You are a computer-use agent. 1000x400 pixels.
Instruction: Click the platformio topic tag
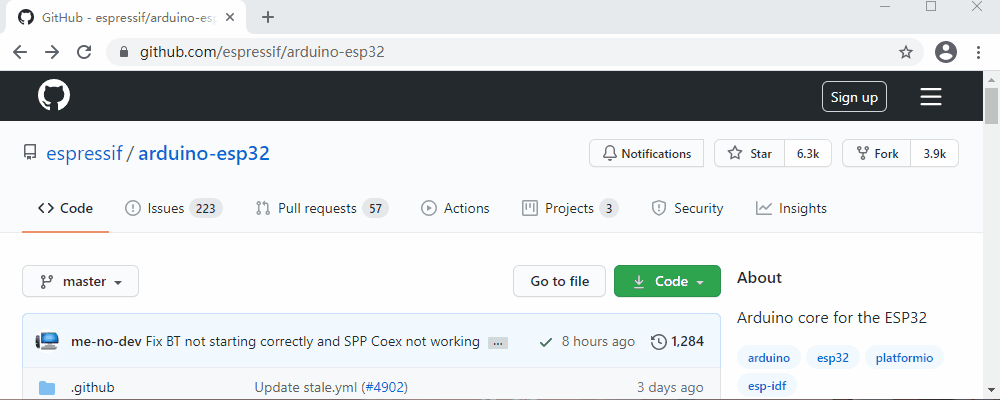(904, 358)
